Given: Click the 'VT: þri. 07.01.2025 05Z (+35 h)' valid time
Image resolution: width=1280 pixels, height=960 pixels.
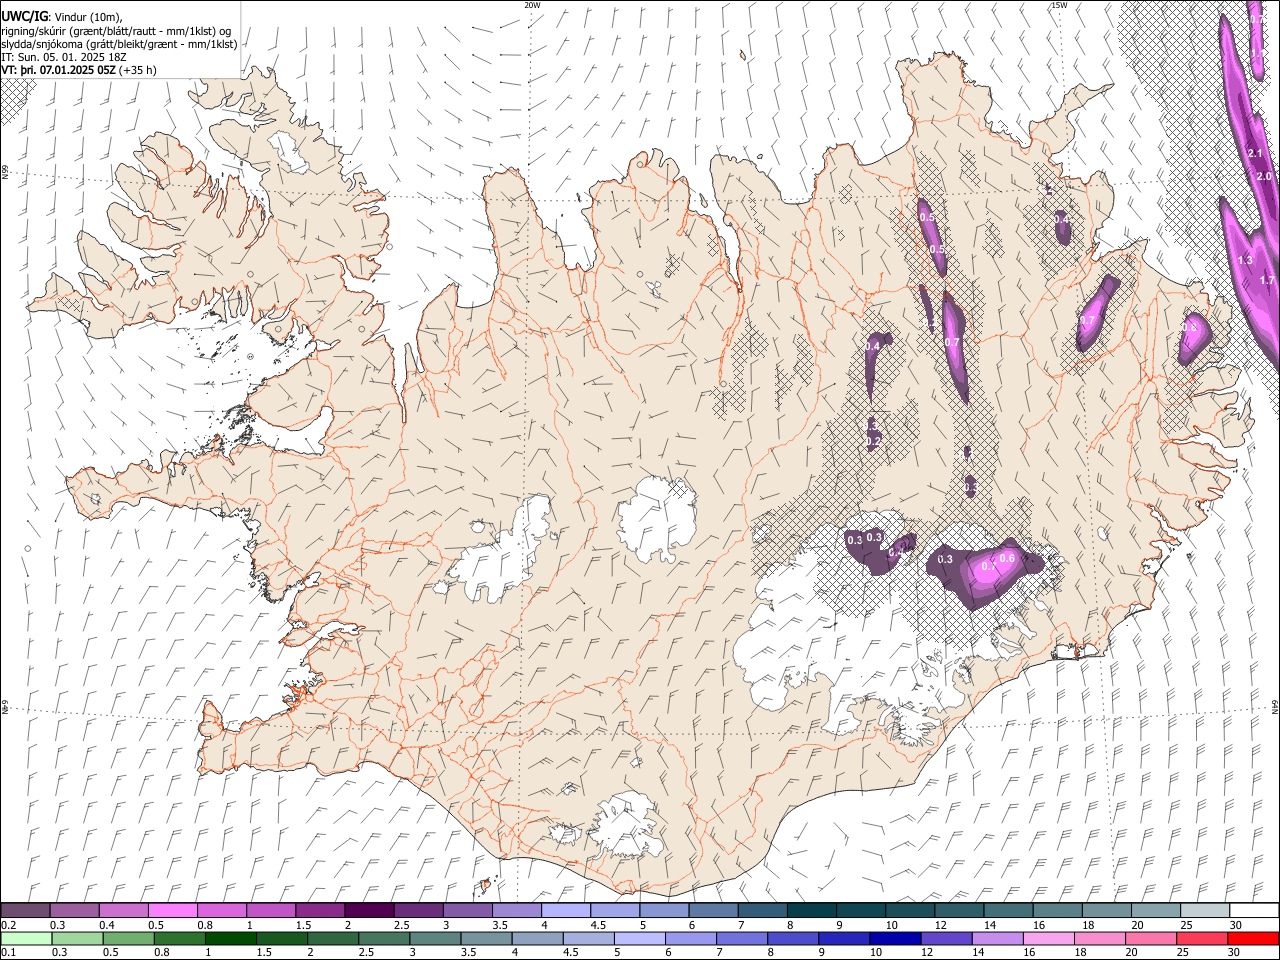Looking at the screenshot, I should pyautogui.click(x=78, y=70).
